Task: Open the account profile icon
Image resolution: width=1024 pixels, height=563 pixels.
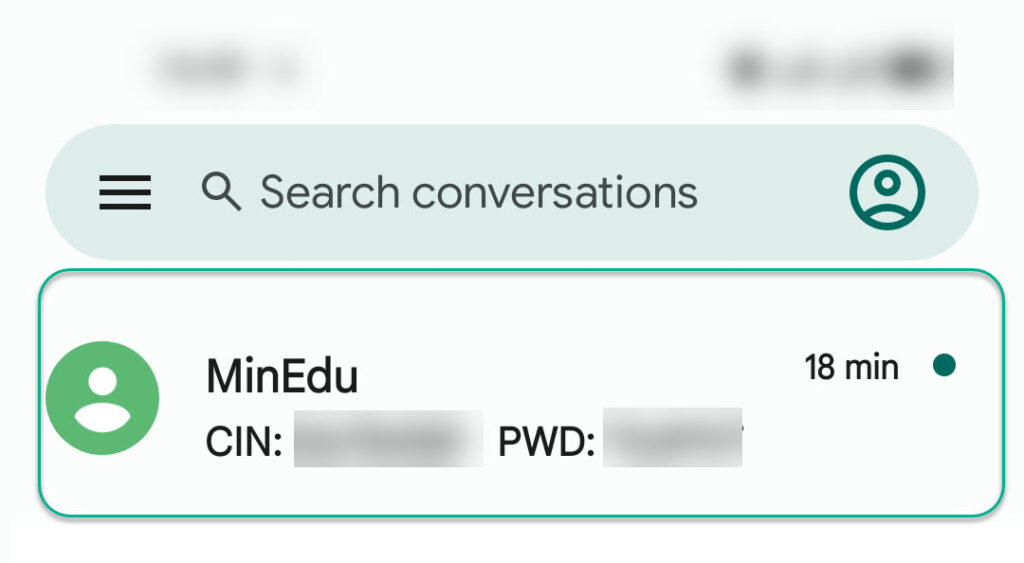Action: 887,192
